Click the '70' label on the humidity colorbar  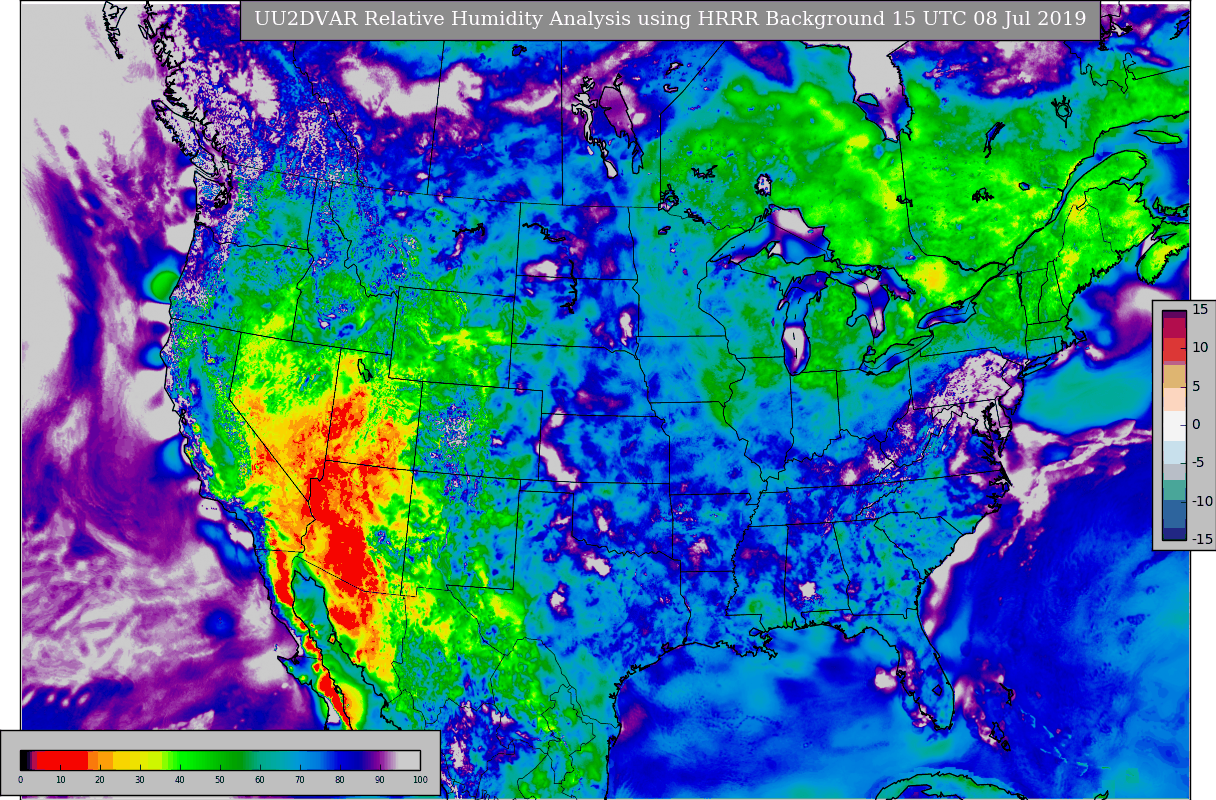coord(300,780)
